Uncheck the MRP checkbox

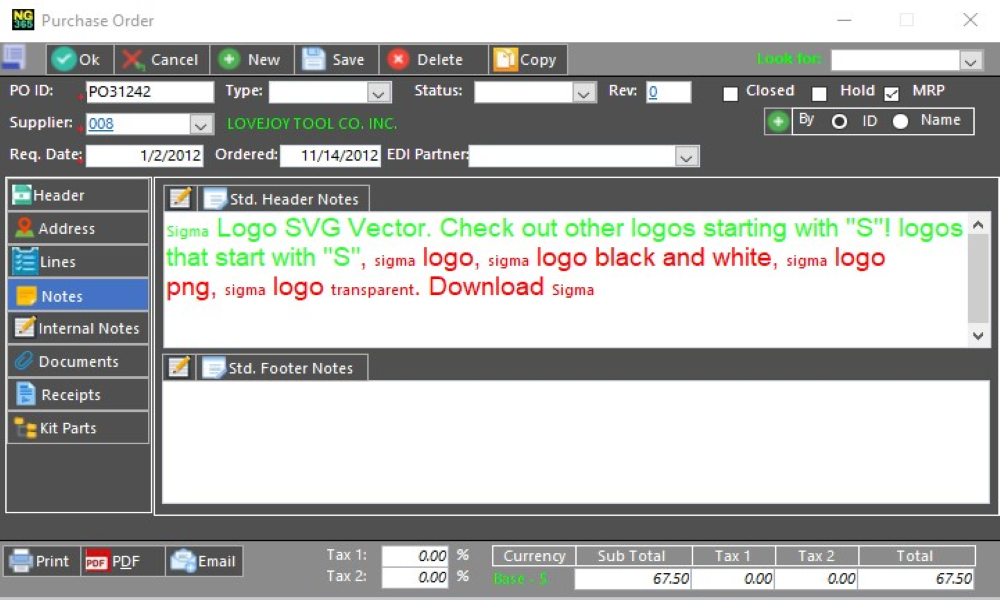click(892, 93)
